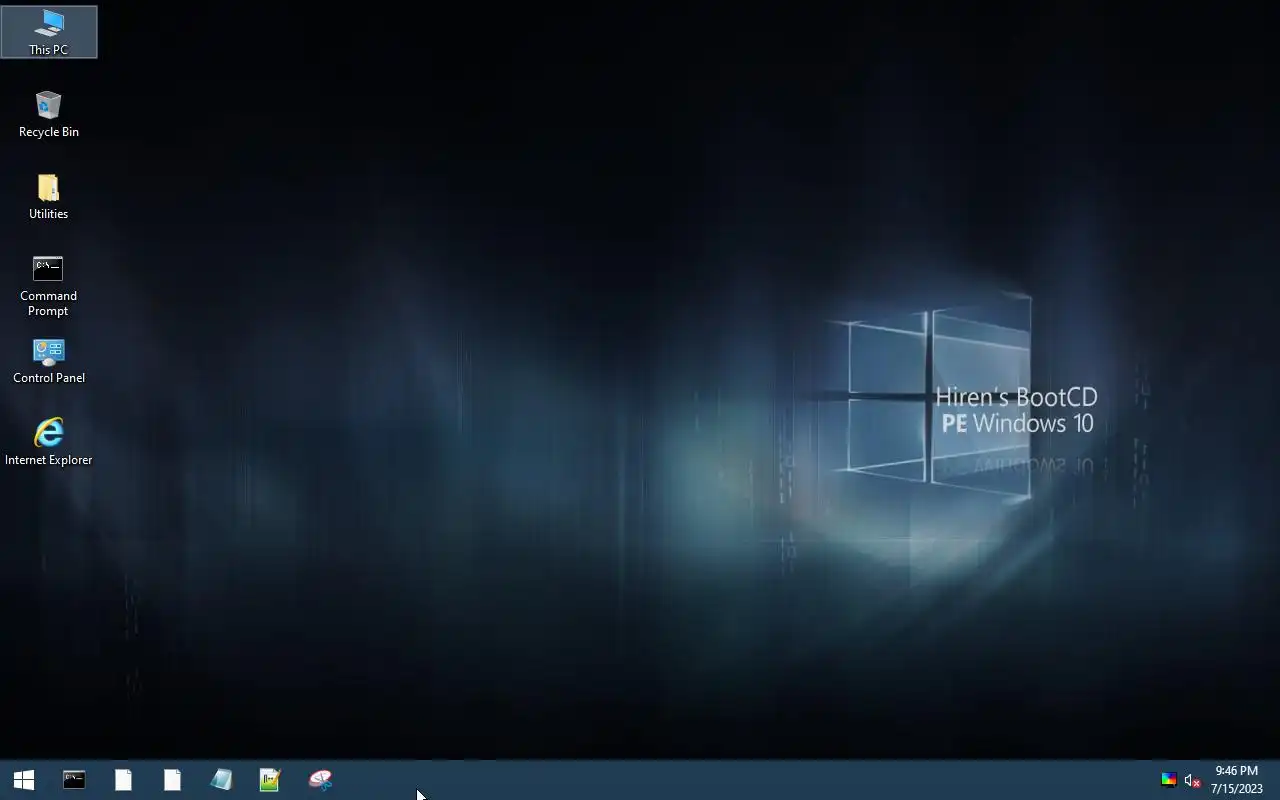
Task: Open the tilted notepad icon in the taskbar
Action: (x=221, y=780)
